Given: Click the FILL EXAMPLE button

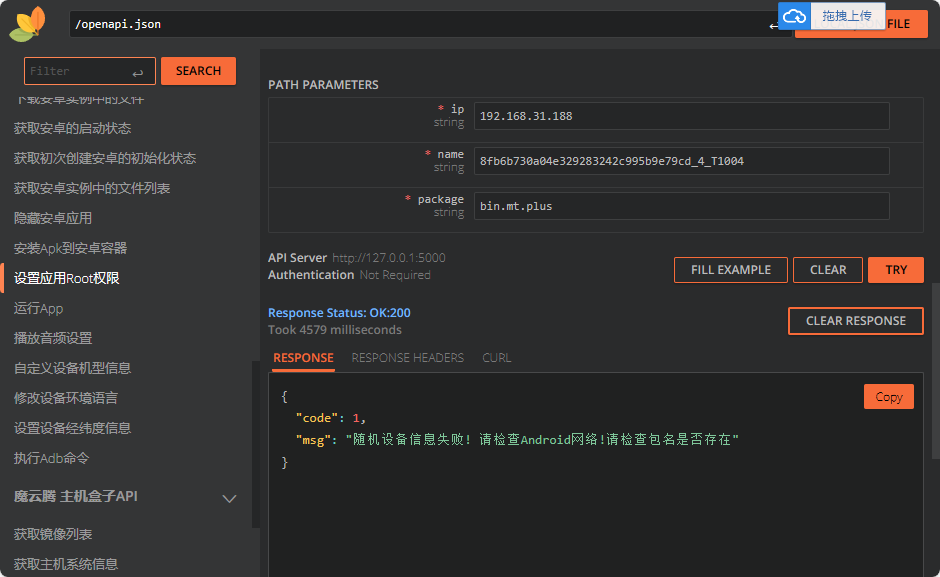Looking at the screenshot, I should [730, 270].
